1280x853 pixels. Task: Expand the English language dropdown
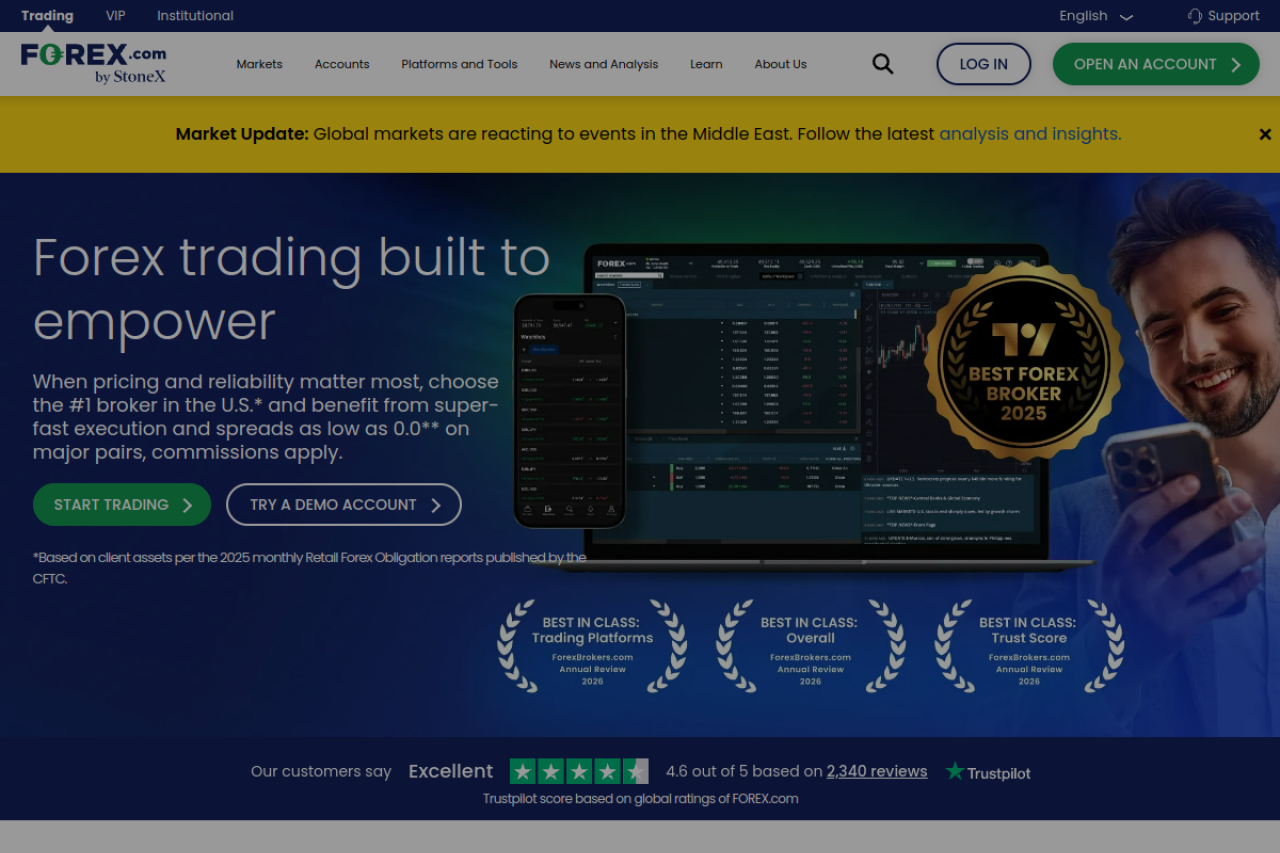(1096, 16)
